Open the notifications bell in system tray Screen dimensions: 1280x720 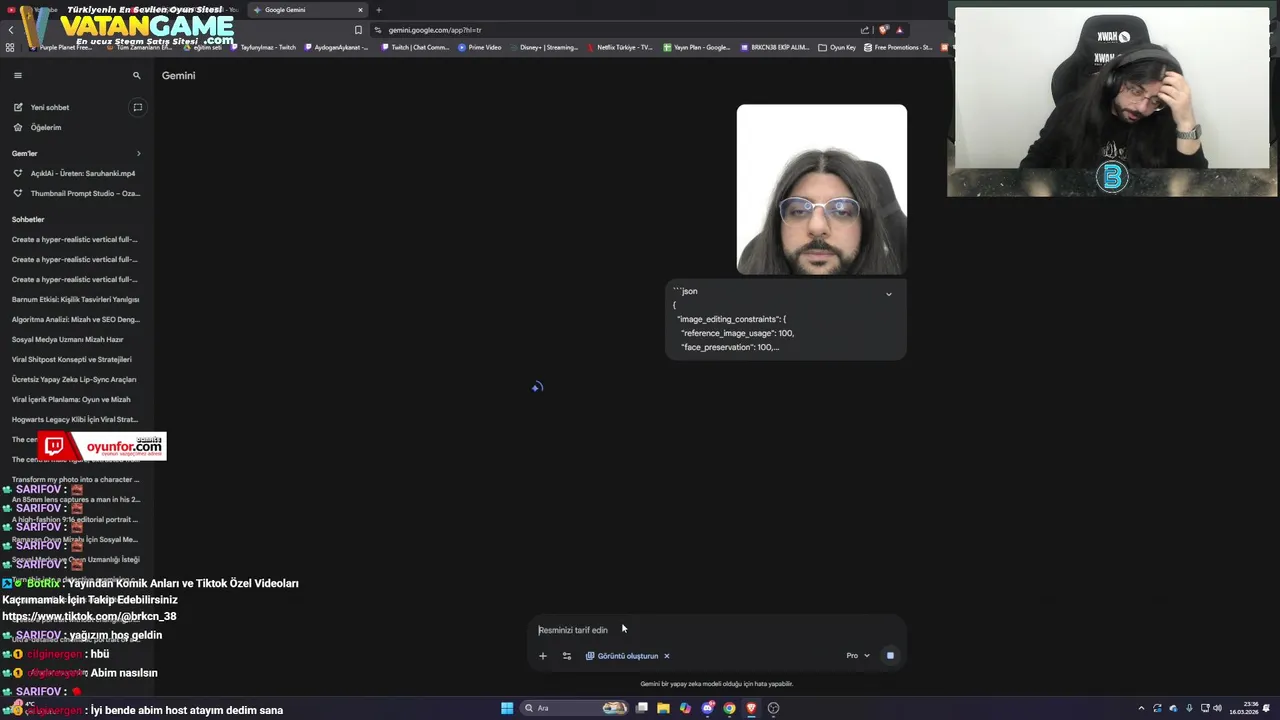click(1266, 708)
